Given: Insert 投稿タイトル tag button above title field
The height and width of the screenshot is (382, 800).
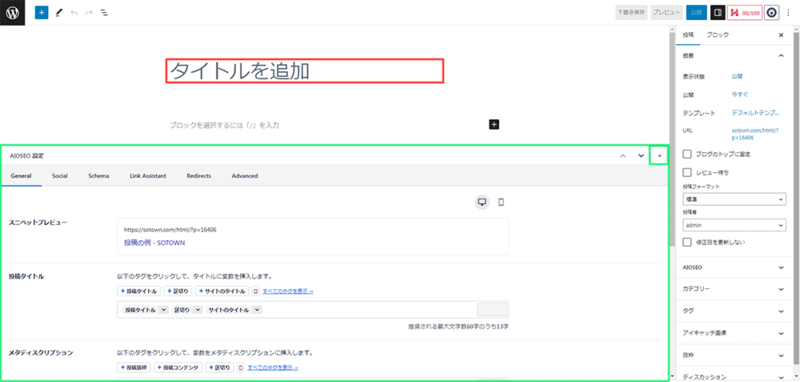Looking at the screenshot, I should (x=139, y=291).
